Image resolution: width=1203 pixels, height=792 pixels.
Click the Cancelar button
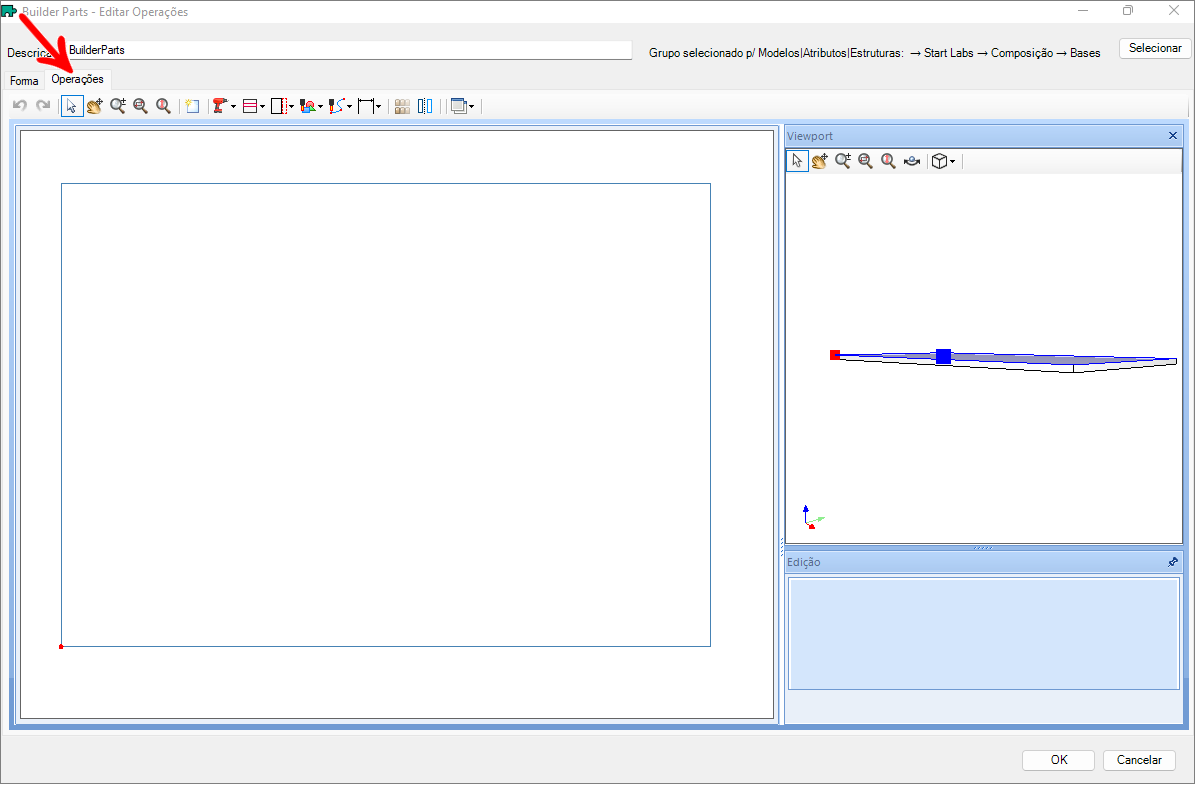tap(1139, 760)
